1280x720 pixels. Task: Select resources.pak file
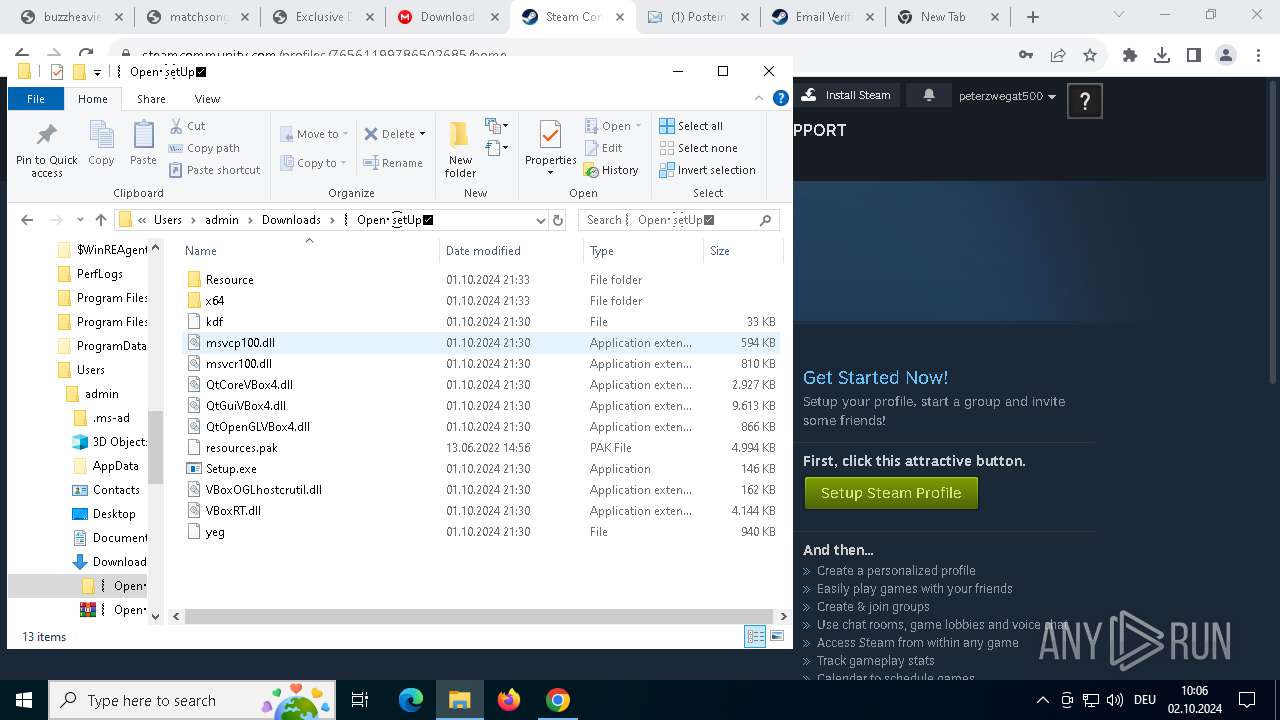coord(481,448)
